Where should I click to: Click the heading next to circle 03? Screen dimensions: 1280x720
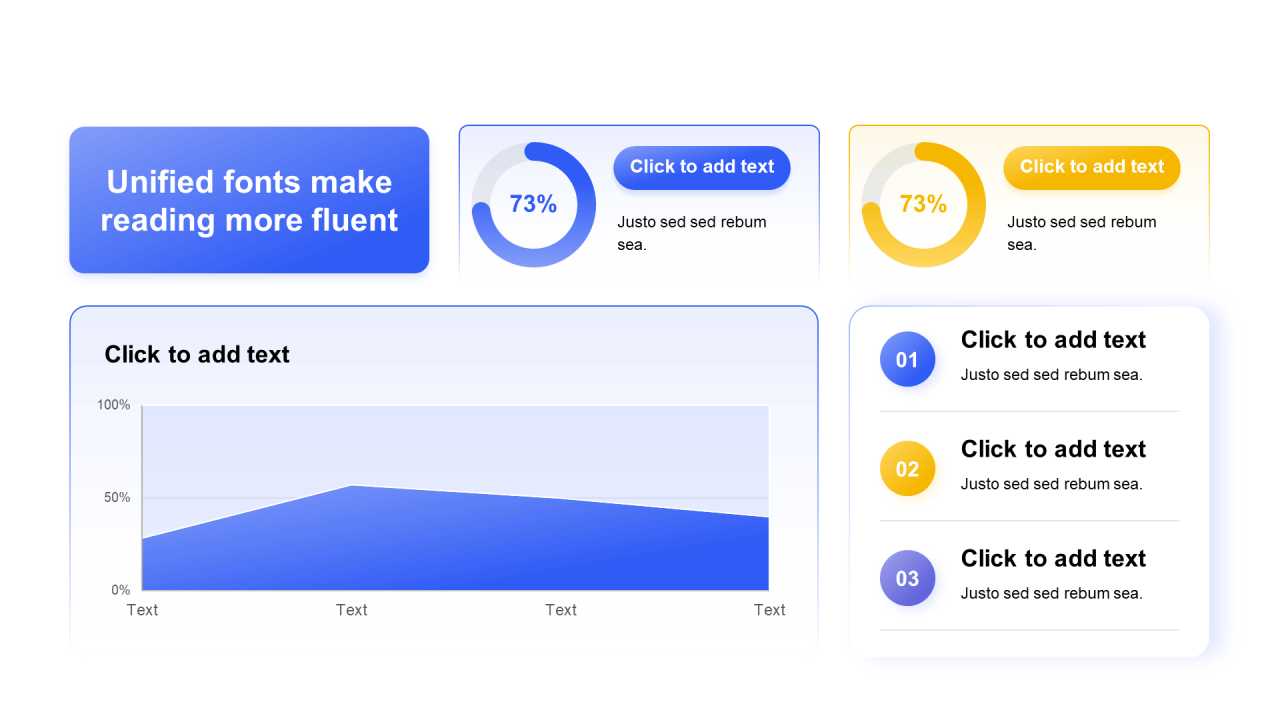click(1053, 558)
